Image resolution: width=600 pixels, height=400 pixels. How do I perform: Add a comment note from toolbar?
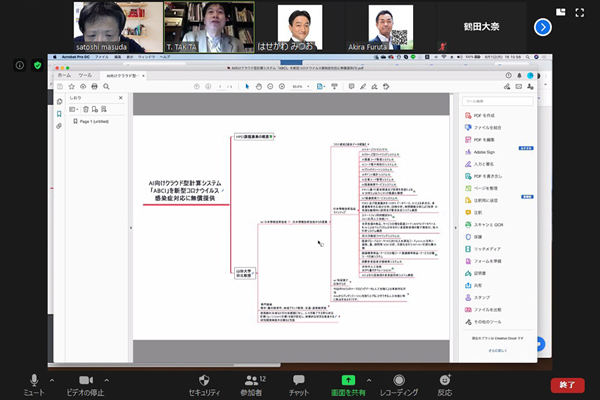click(351, 87)
